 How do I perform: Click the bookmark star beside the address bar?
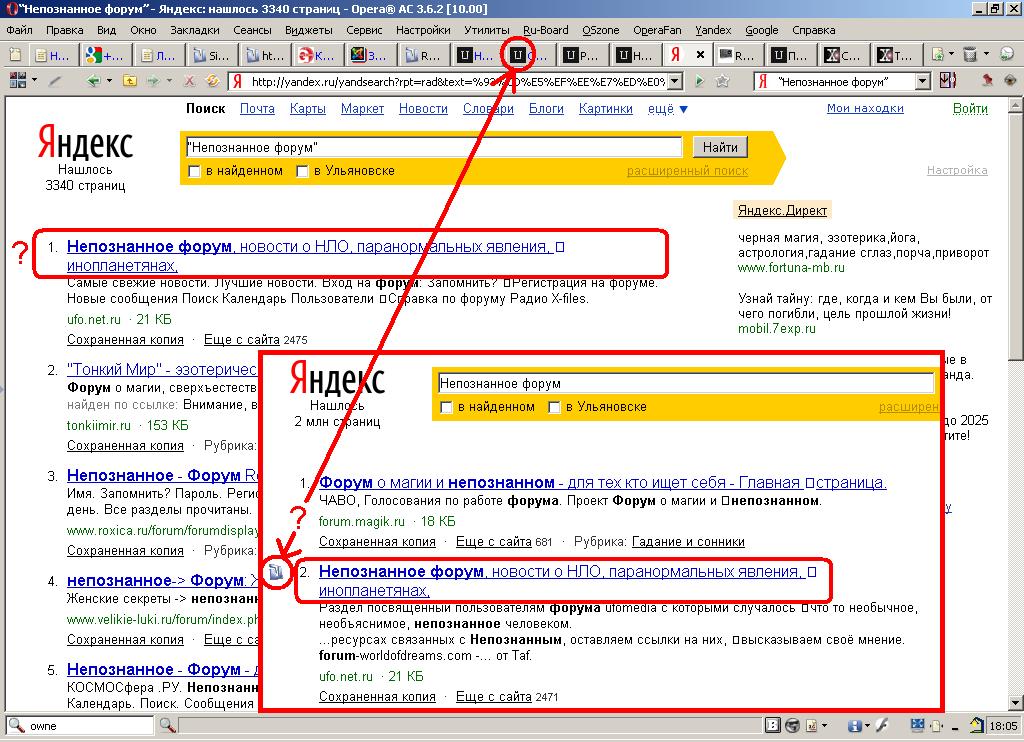point(722,81)
